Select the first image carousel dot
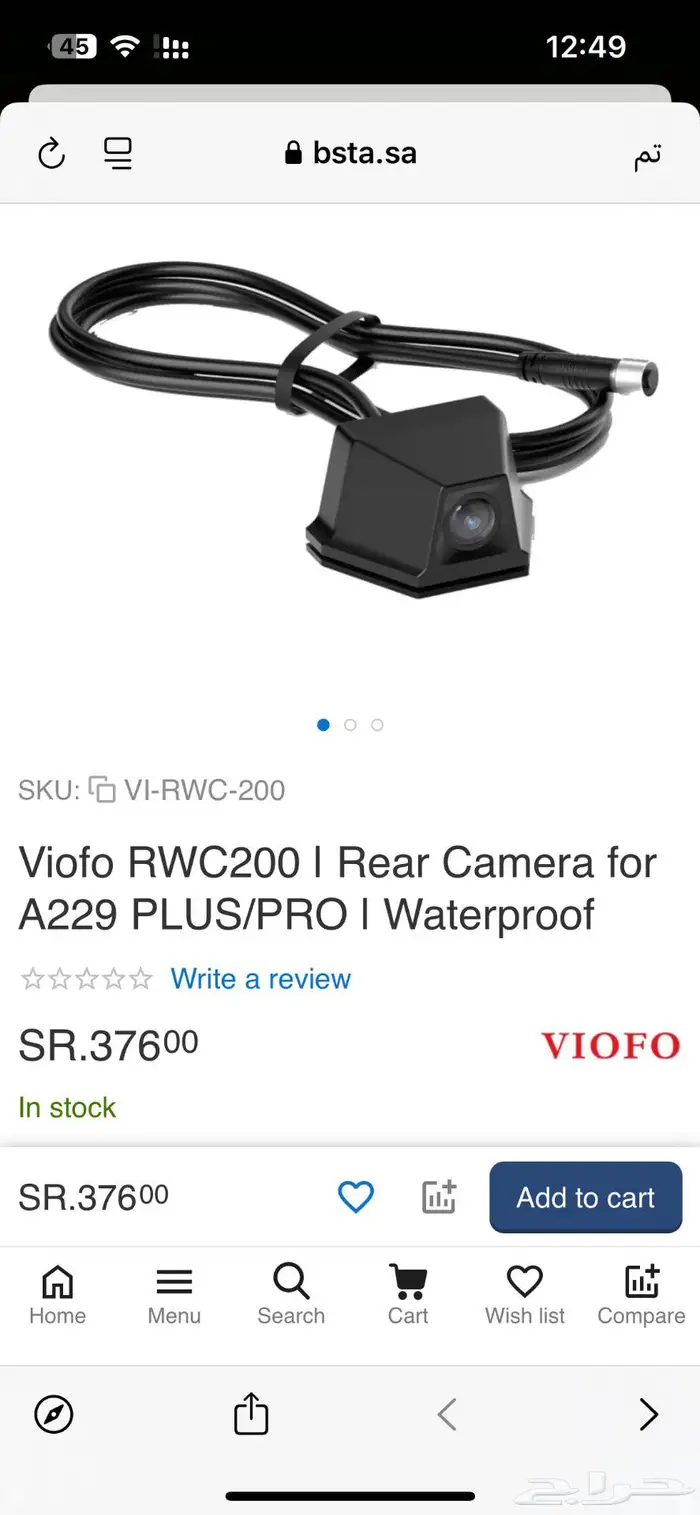 point(323,725)
